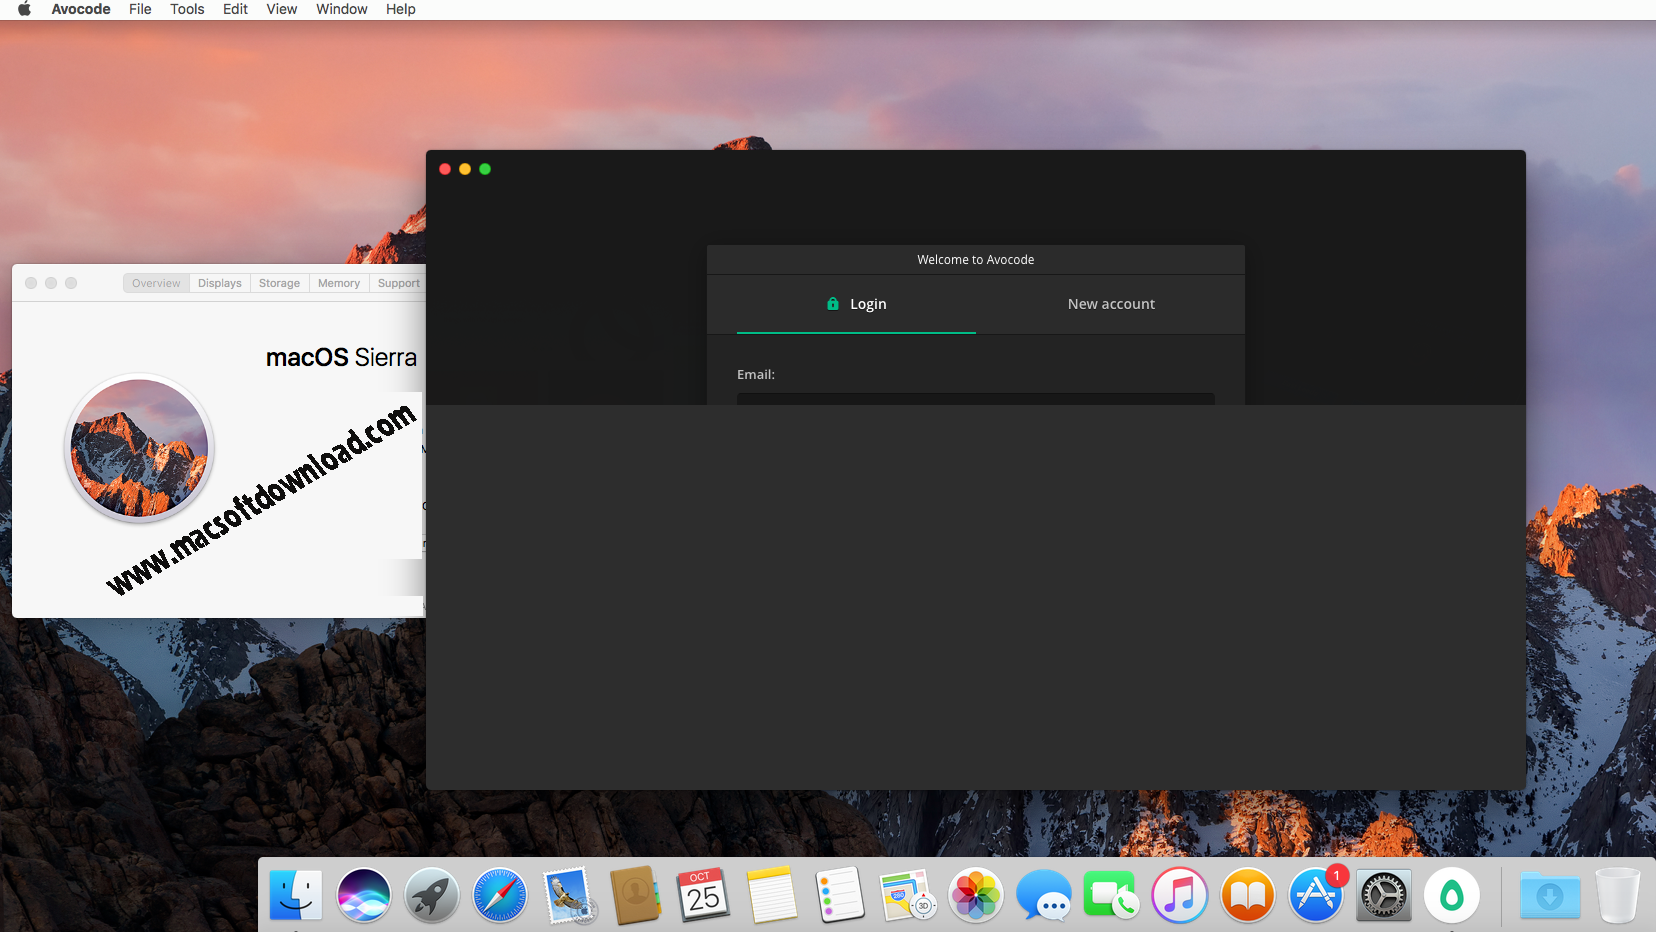This screenshot has width=1656, height=932.
Task: Open the Edit menu
Action: [x=235, y=9]
